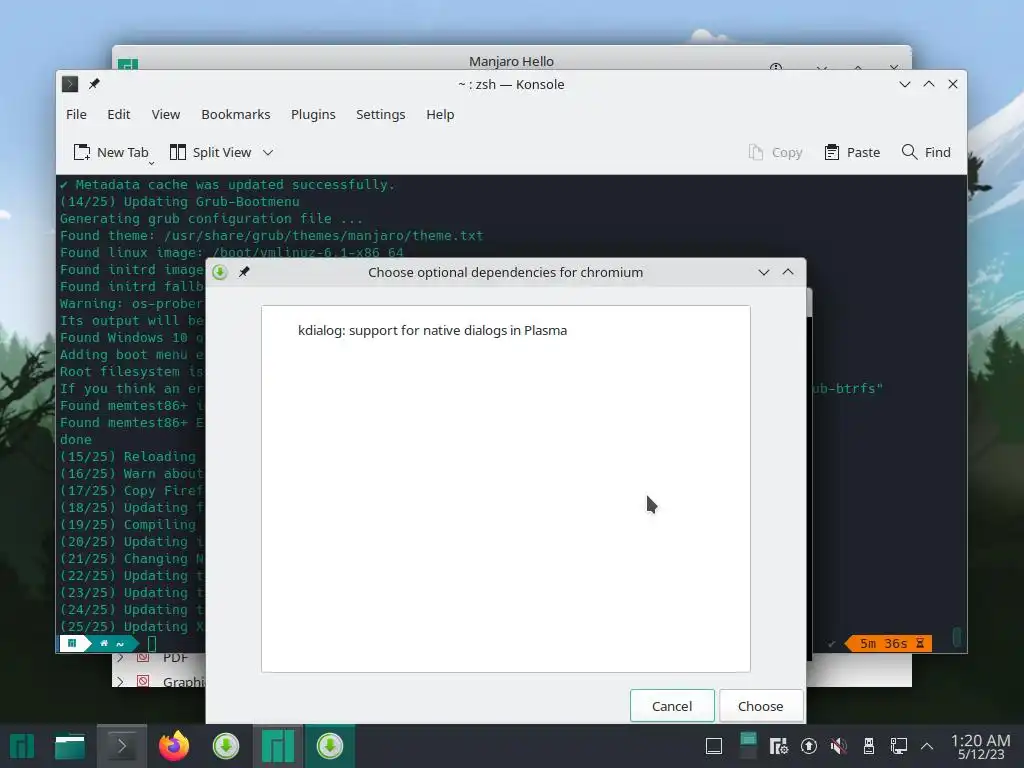This screenshot has width=1024, height=768.
Task: Open Konsole Edit menu
Action: pos(119,114)
